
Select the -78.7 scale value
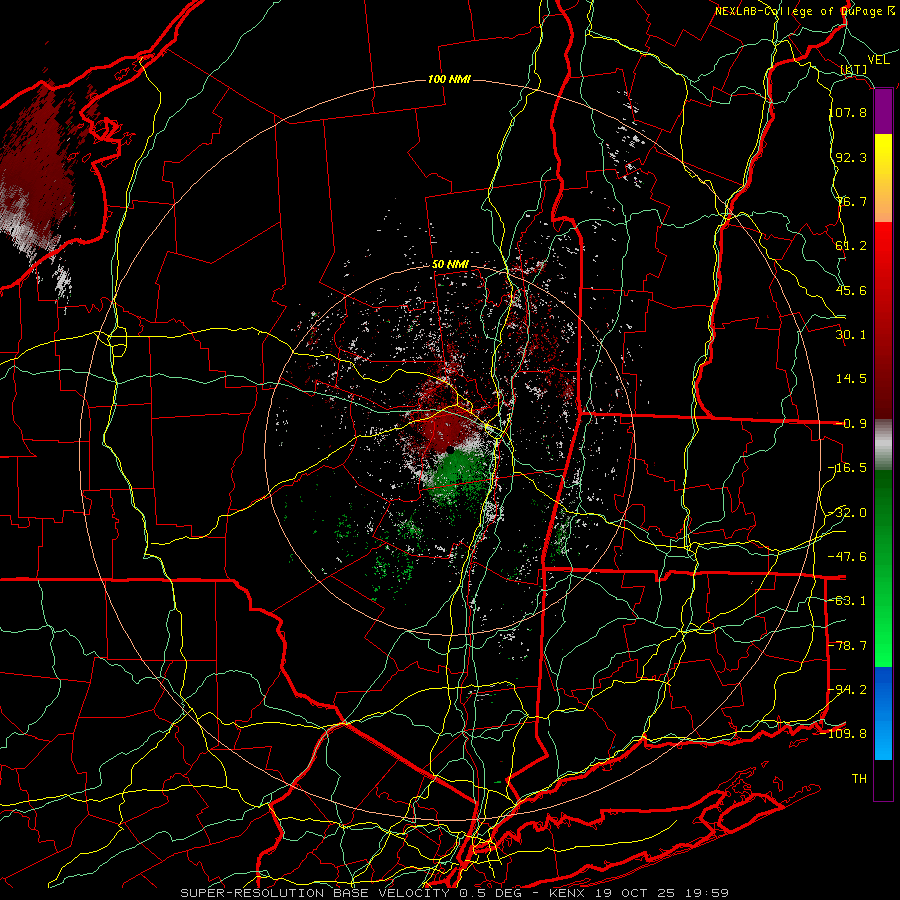848,646
